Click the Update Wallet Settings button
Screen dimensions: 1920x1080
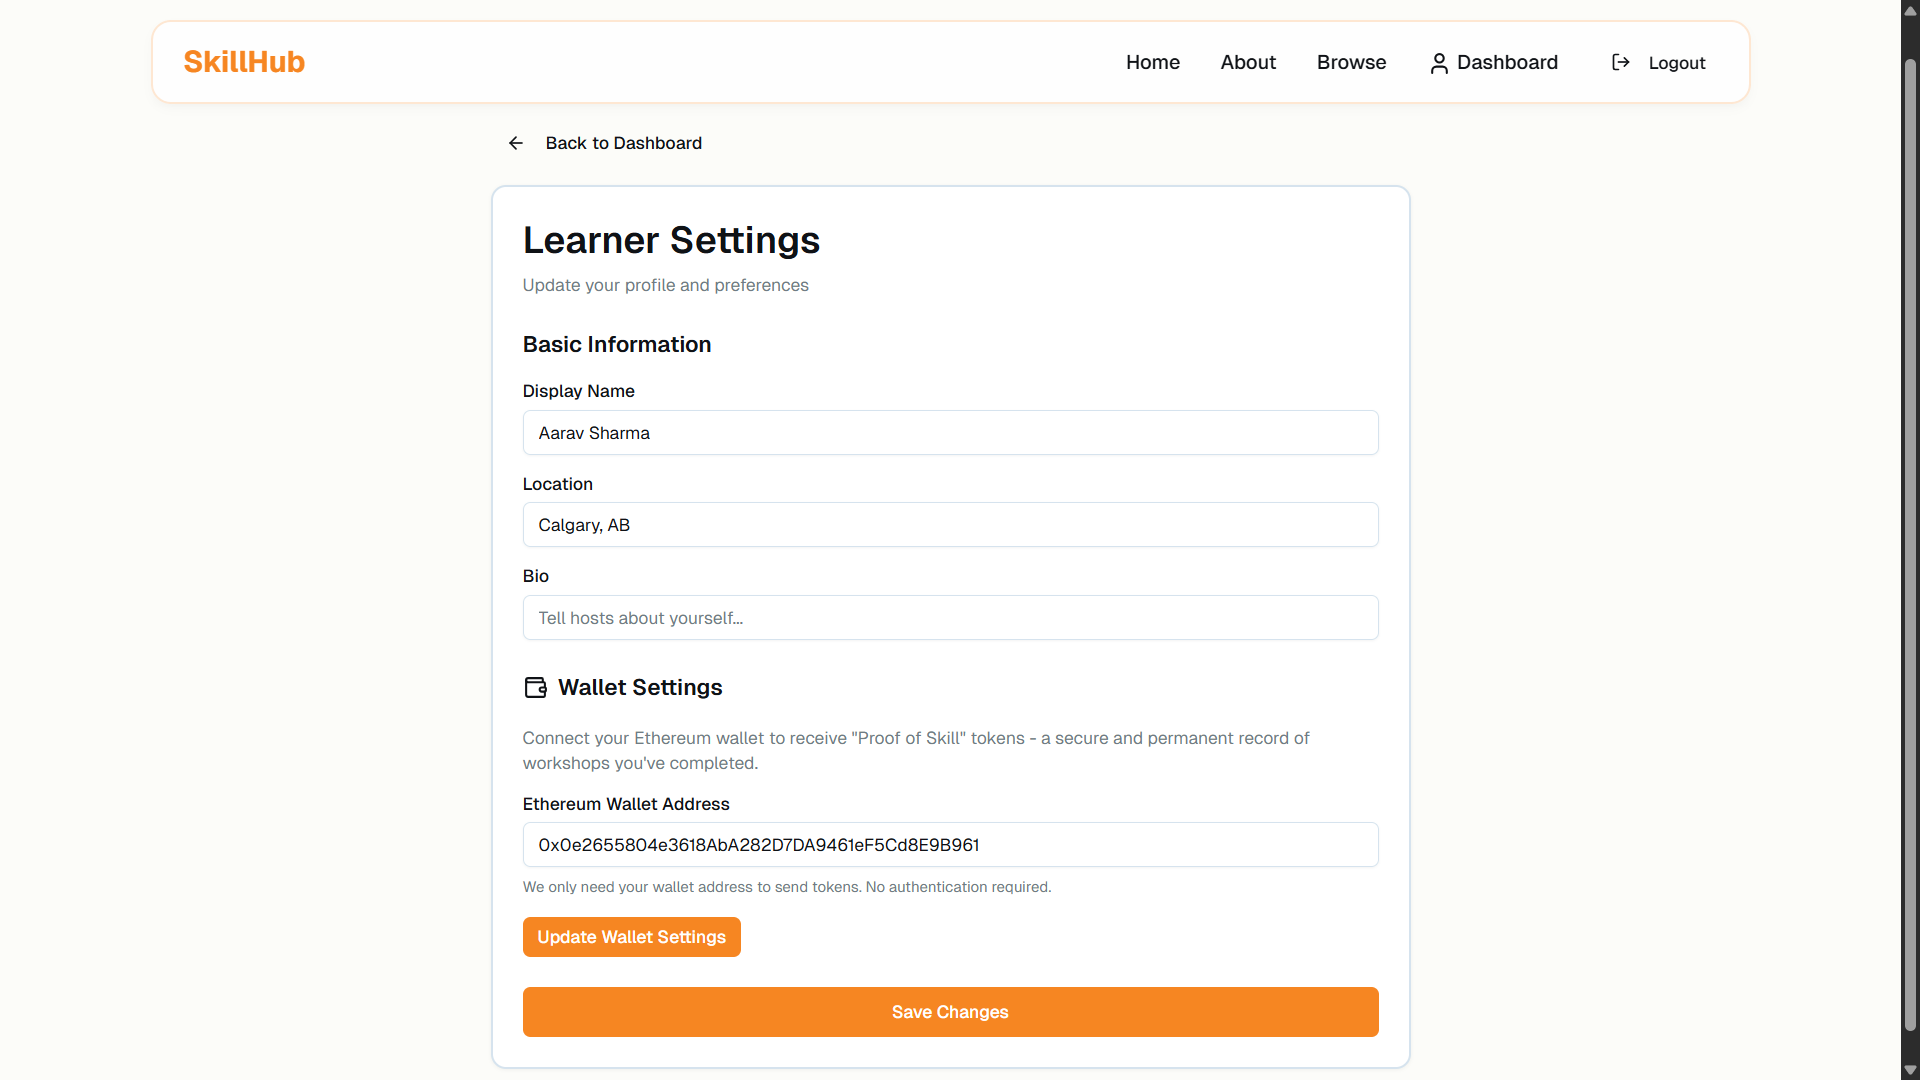[631, 937]
